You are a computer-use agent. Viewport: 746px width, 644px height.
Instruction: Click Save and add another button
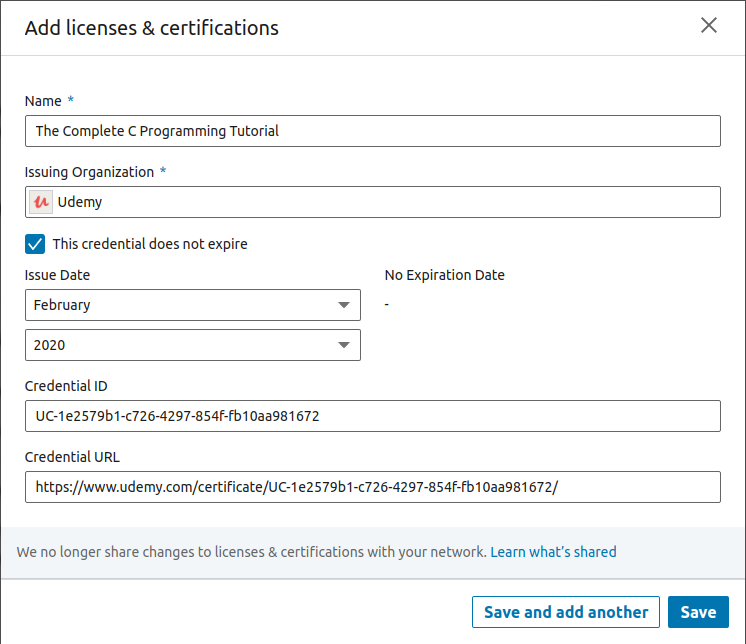566,612
